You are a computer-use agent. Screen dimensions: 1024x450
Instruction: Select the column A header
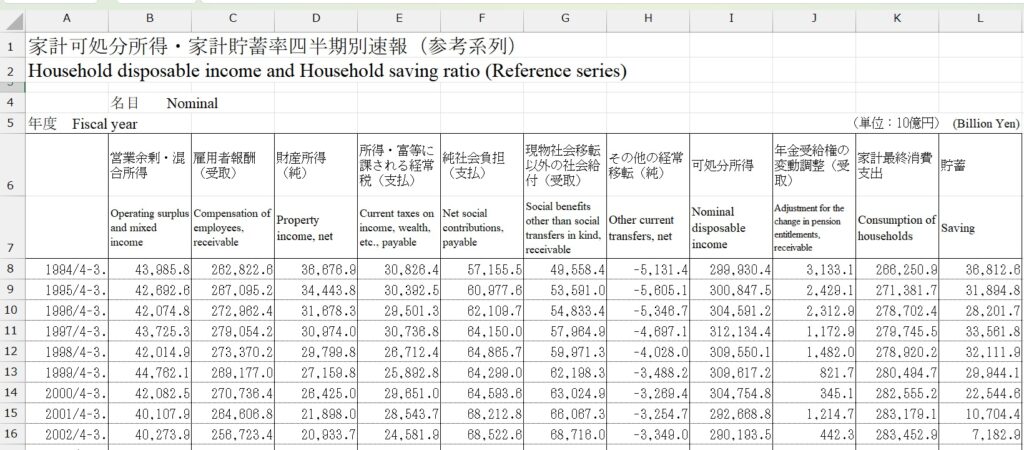tap(66, 19)
